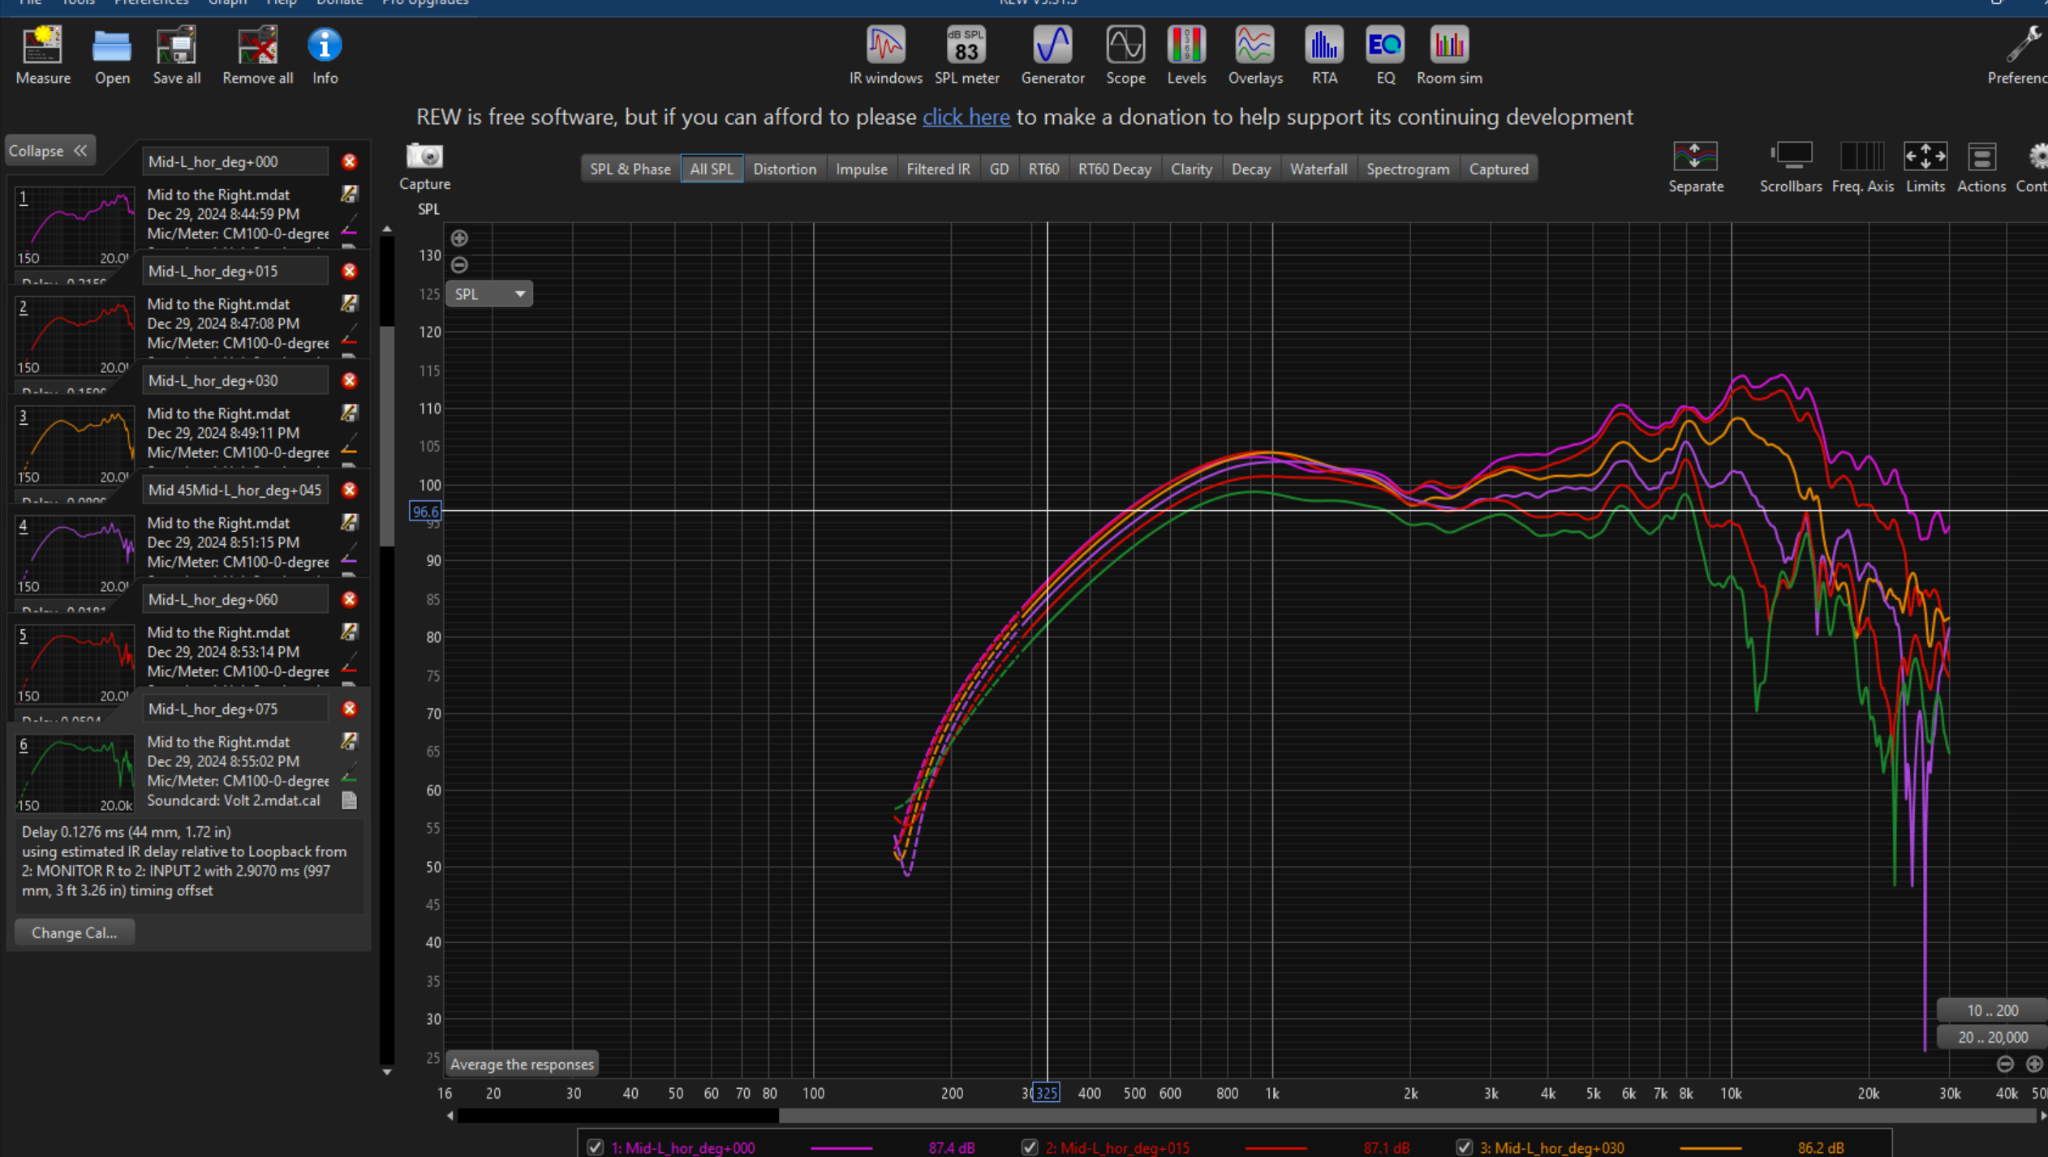Click the Mid 45Mid-L_hor_deg+045 name field

point(235,490)
